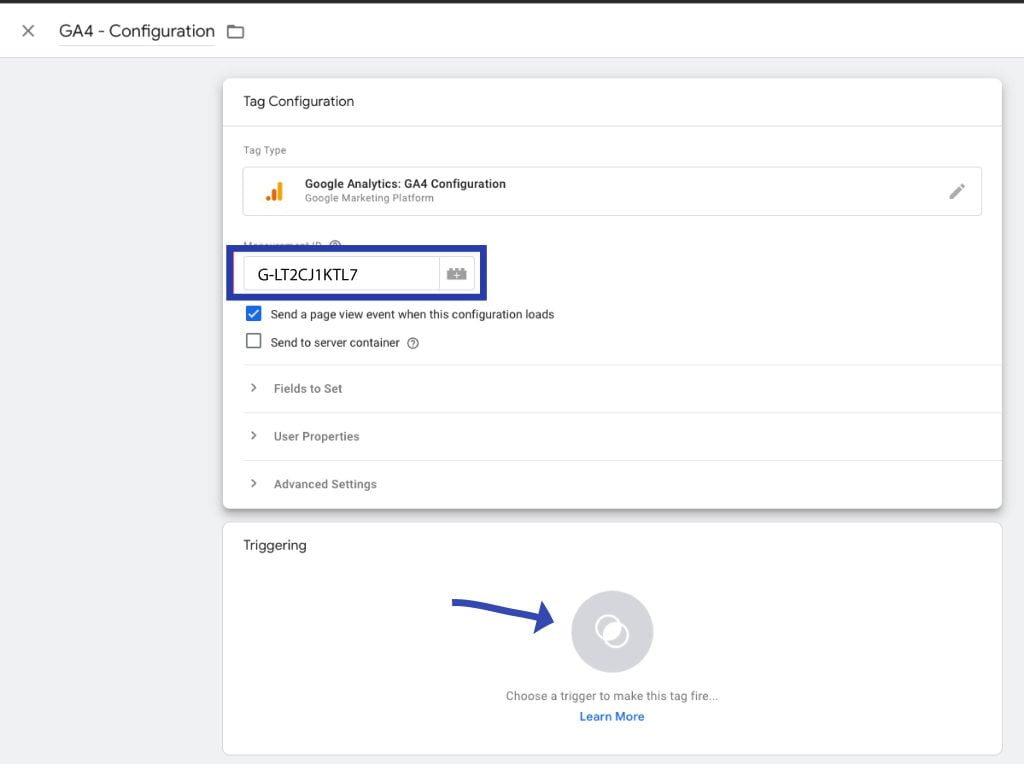Screen dimensions: 1024x764
Task: Click the Google Analytics bar chart logo
Action: 275,191
